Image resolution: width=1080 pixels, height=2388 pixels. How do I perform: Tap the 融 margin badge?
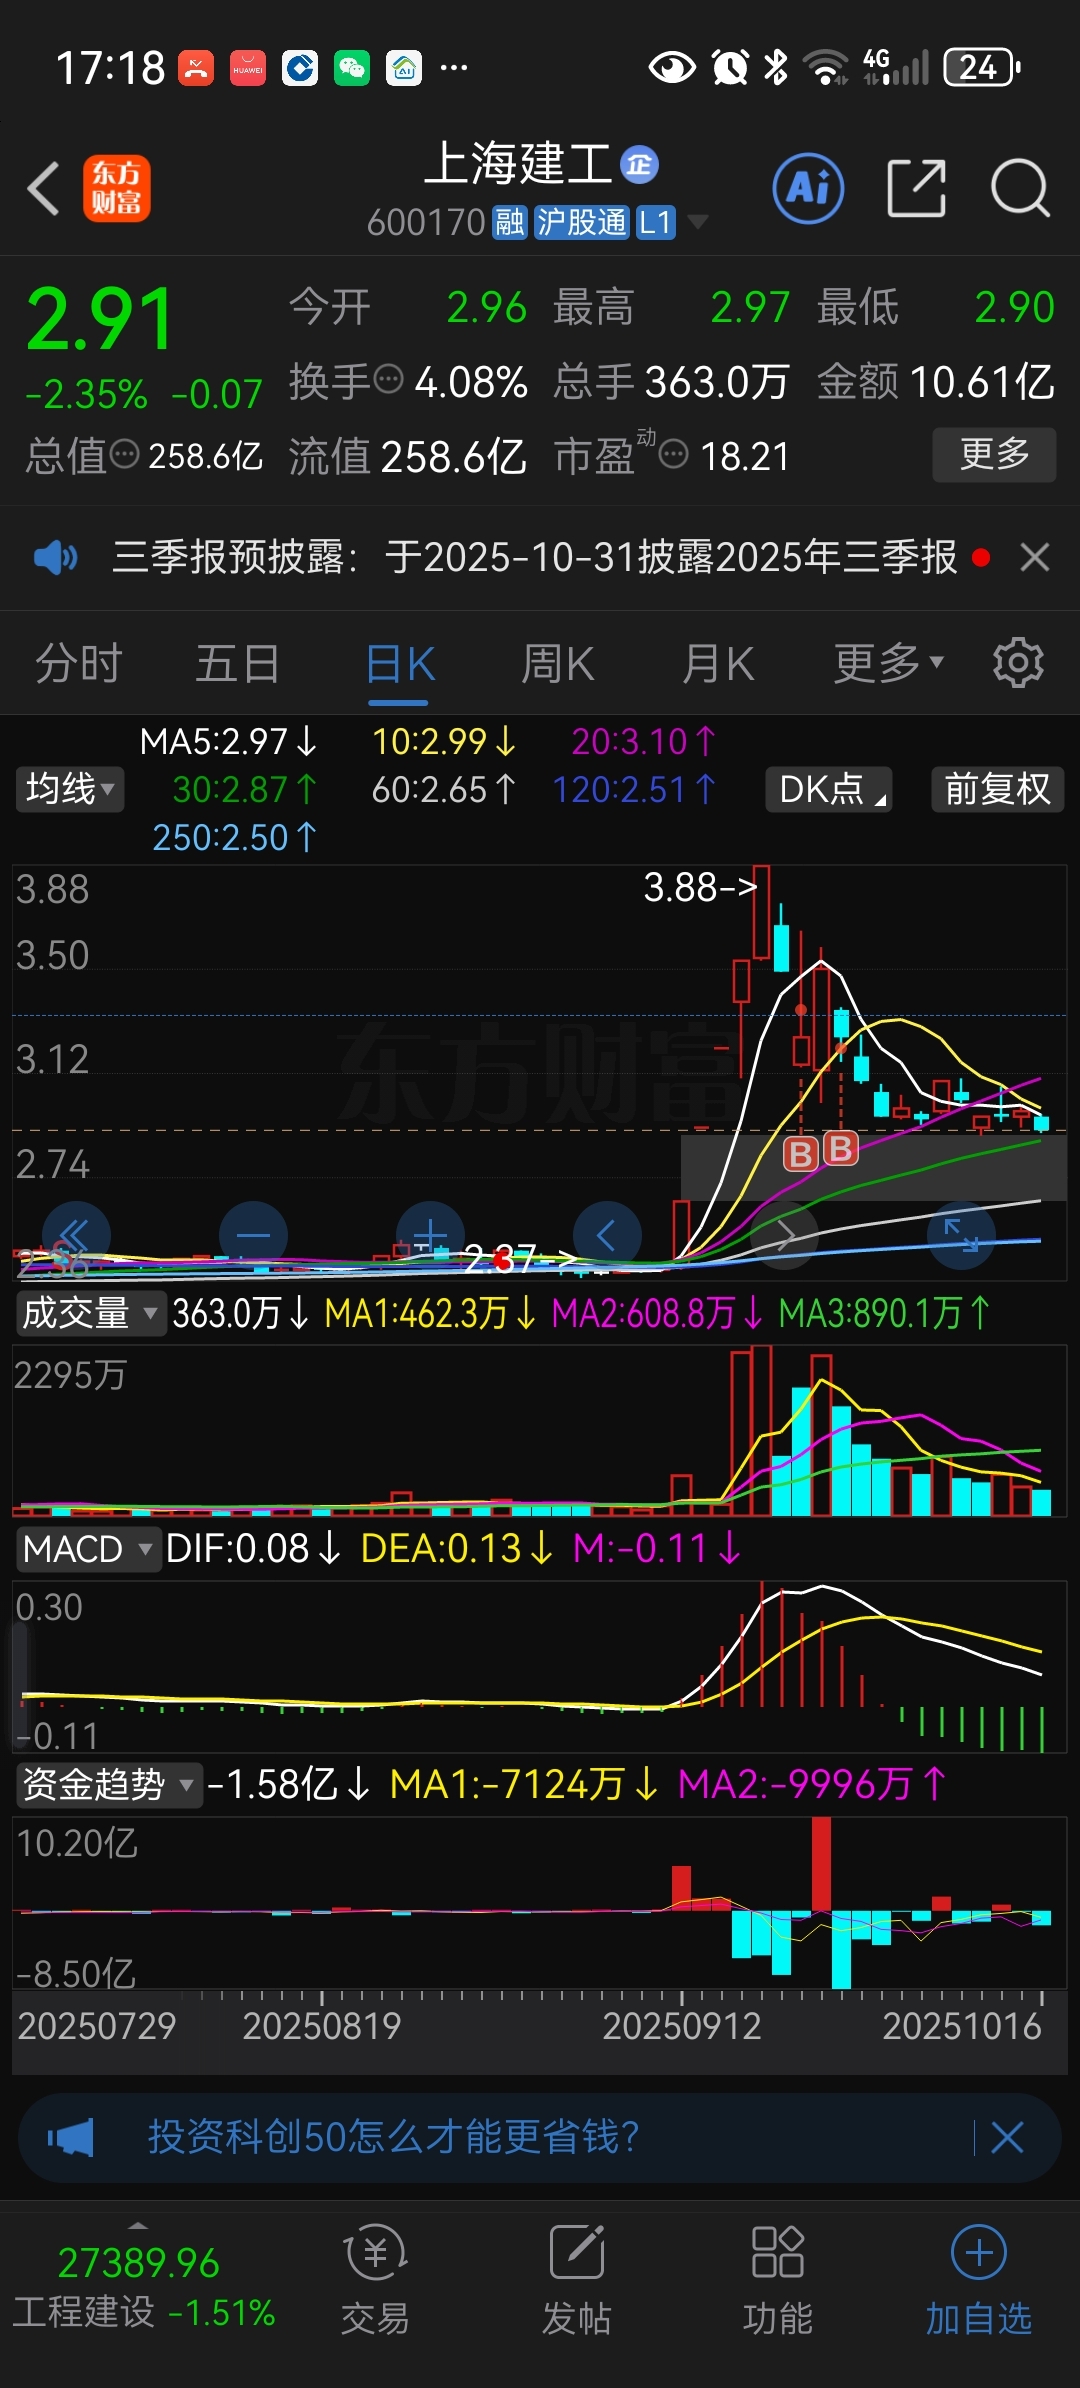pyautogui.click(x=510, y=222)
